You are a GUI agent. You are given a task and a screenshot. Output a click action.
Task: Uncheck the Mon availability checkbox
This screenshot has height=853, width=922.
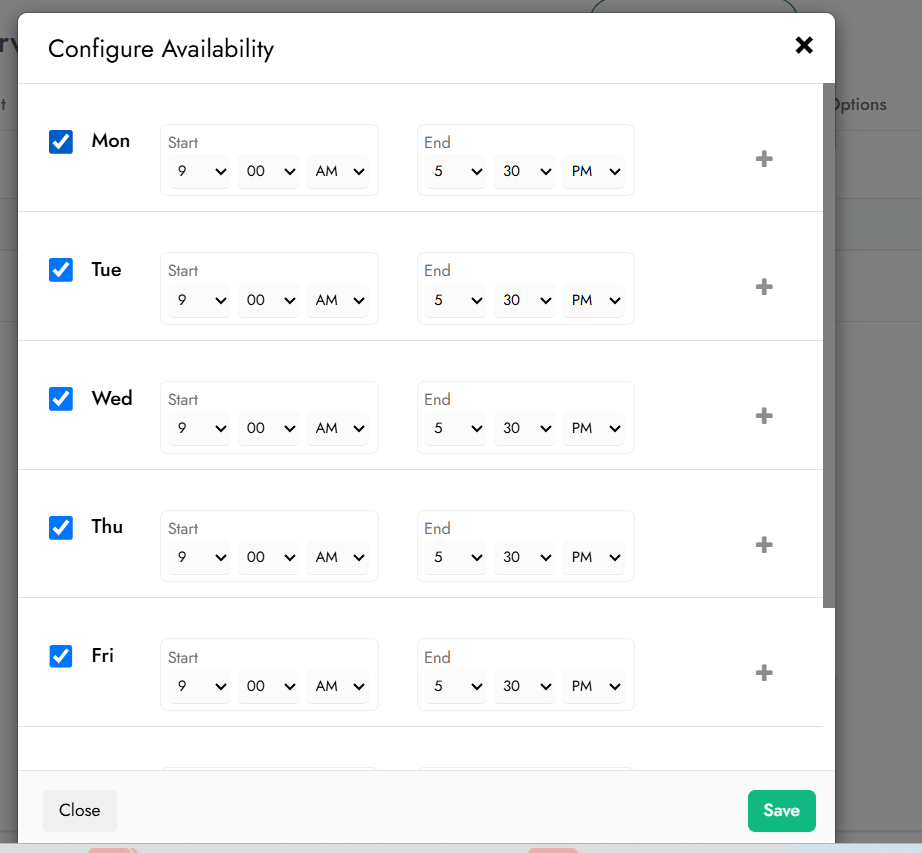[x=61, y=142]
